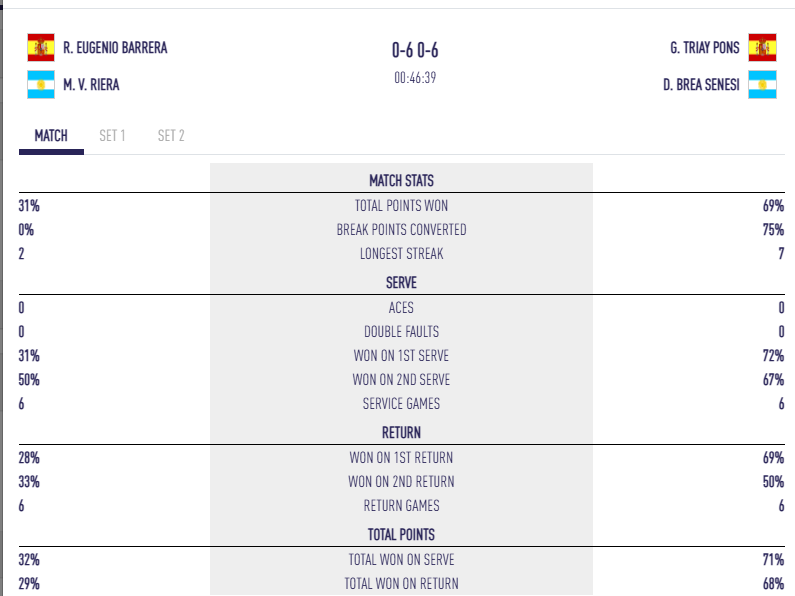
Task: Select the Won on 1st Return label
Action: pyautogui.click(x=401, y=457)
